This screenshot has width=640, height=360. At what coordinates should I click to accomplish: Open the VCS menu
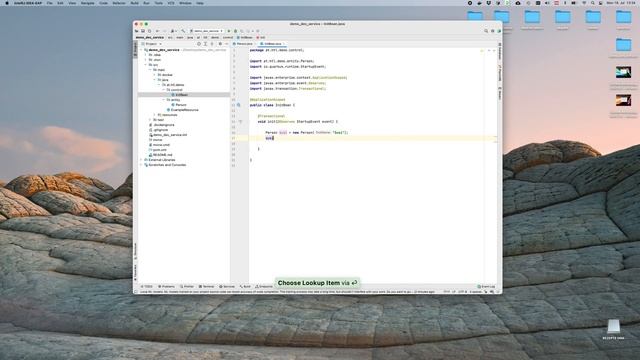[x=171, y=3]
